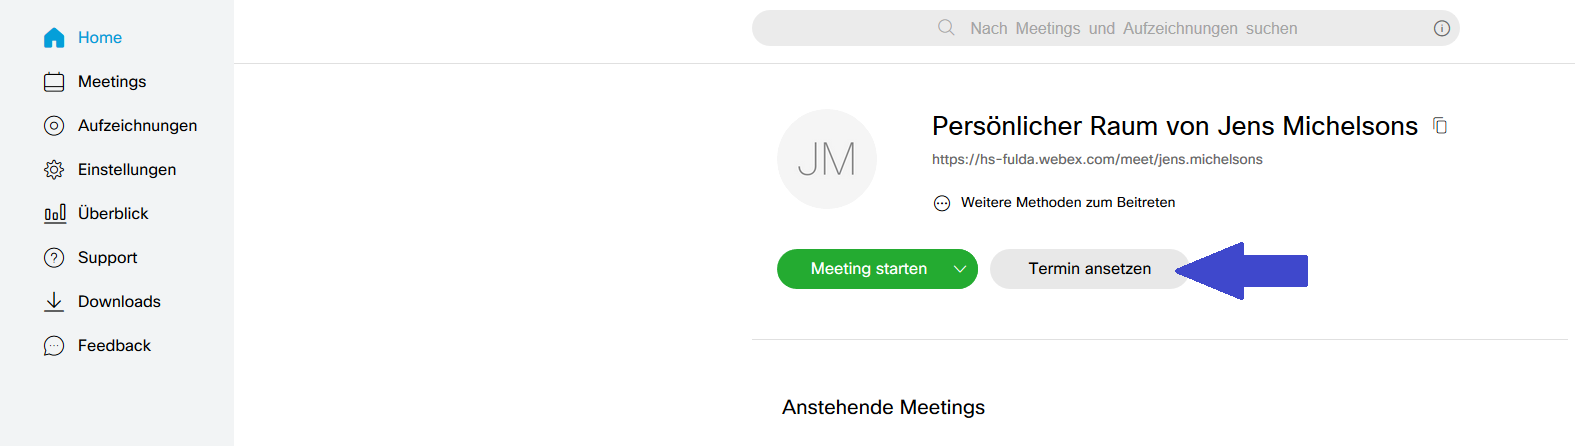1575x446 pixels.
Task: Click the search info icon
Action: point(1441,28)
